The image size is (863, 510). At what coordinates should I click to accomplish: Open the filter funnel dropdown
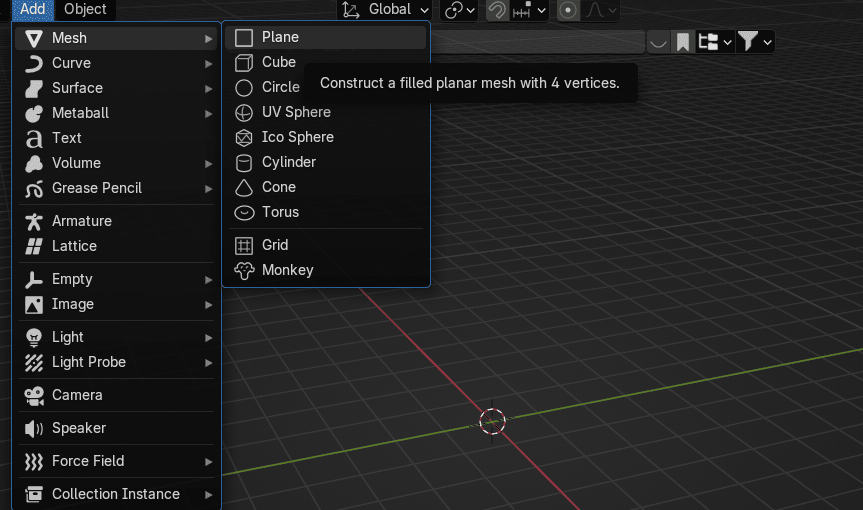755,42
